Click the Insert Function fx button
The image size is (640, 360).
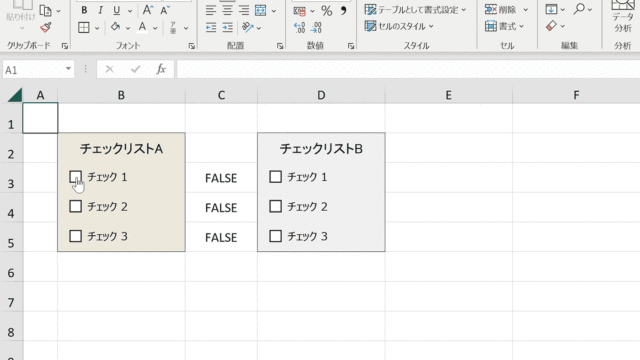161,69
